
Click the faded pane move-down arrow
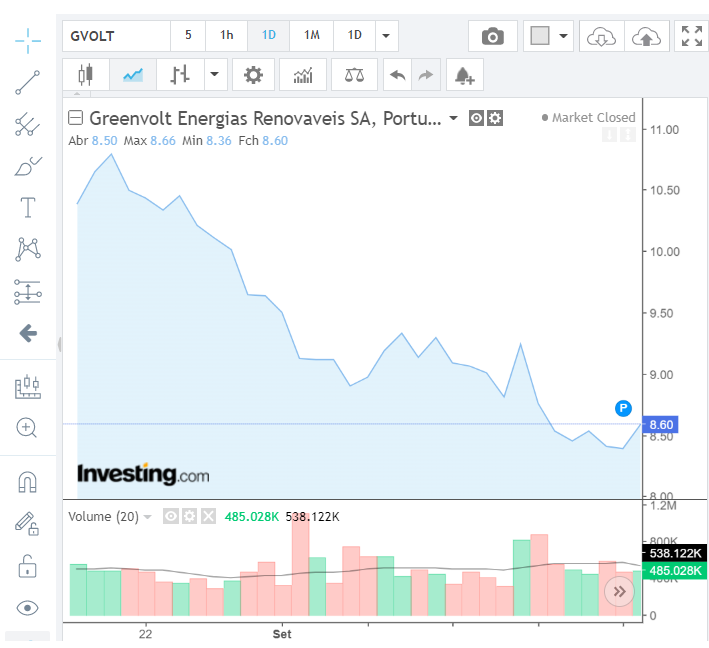coord(609,134)
